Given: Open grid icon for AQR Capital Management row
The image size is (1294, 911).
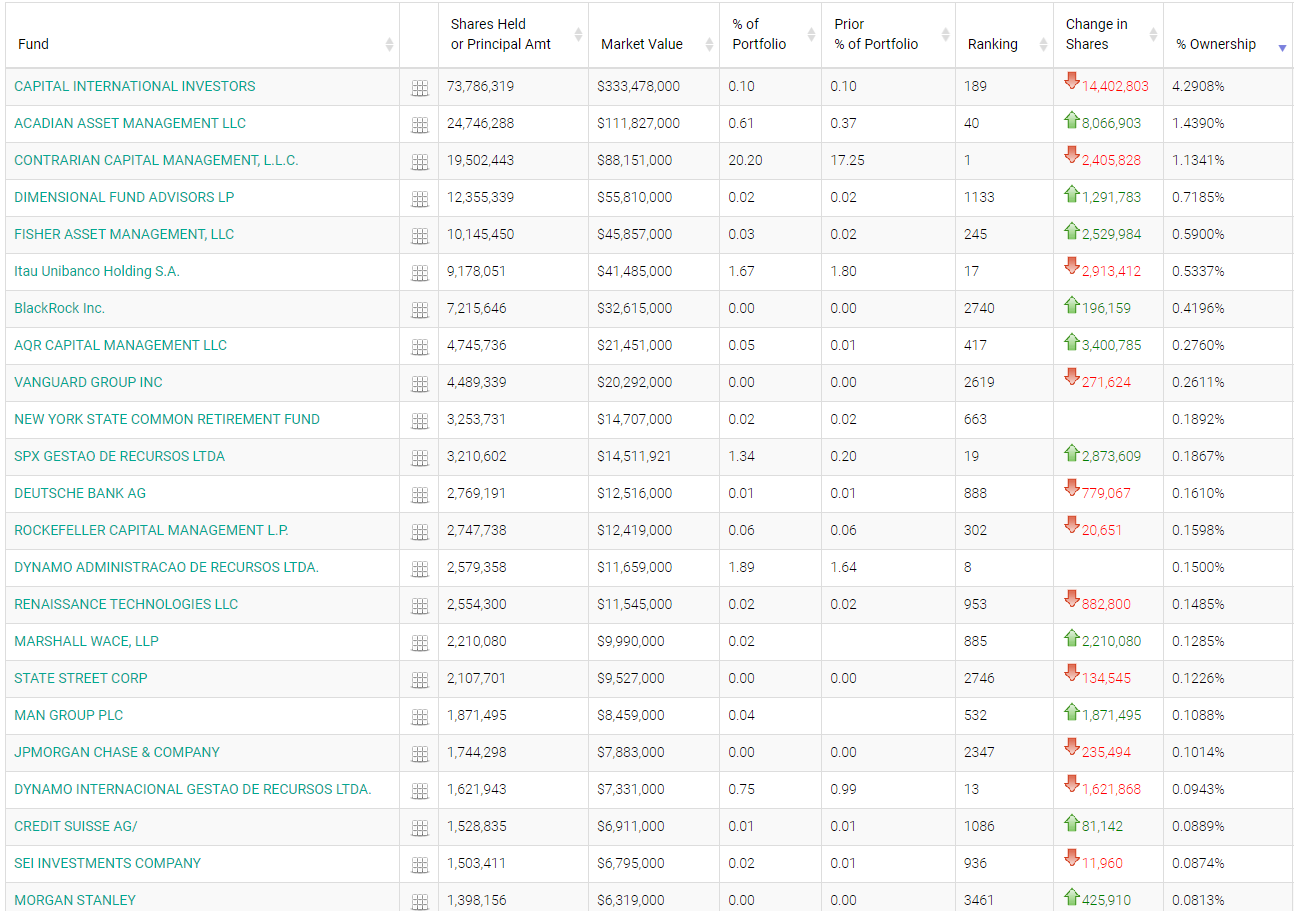Looking at the screenshot, I should pos(420,347).
